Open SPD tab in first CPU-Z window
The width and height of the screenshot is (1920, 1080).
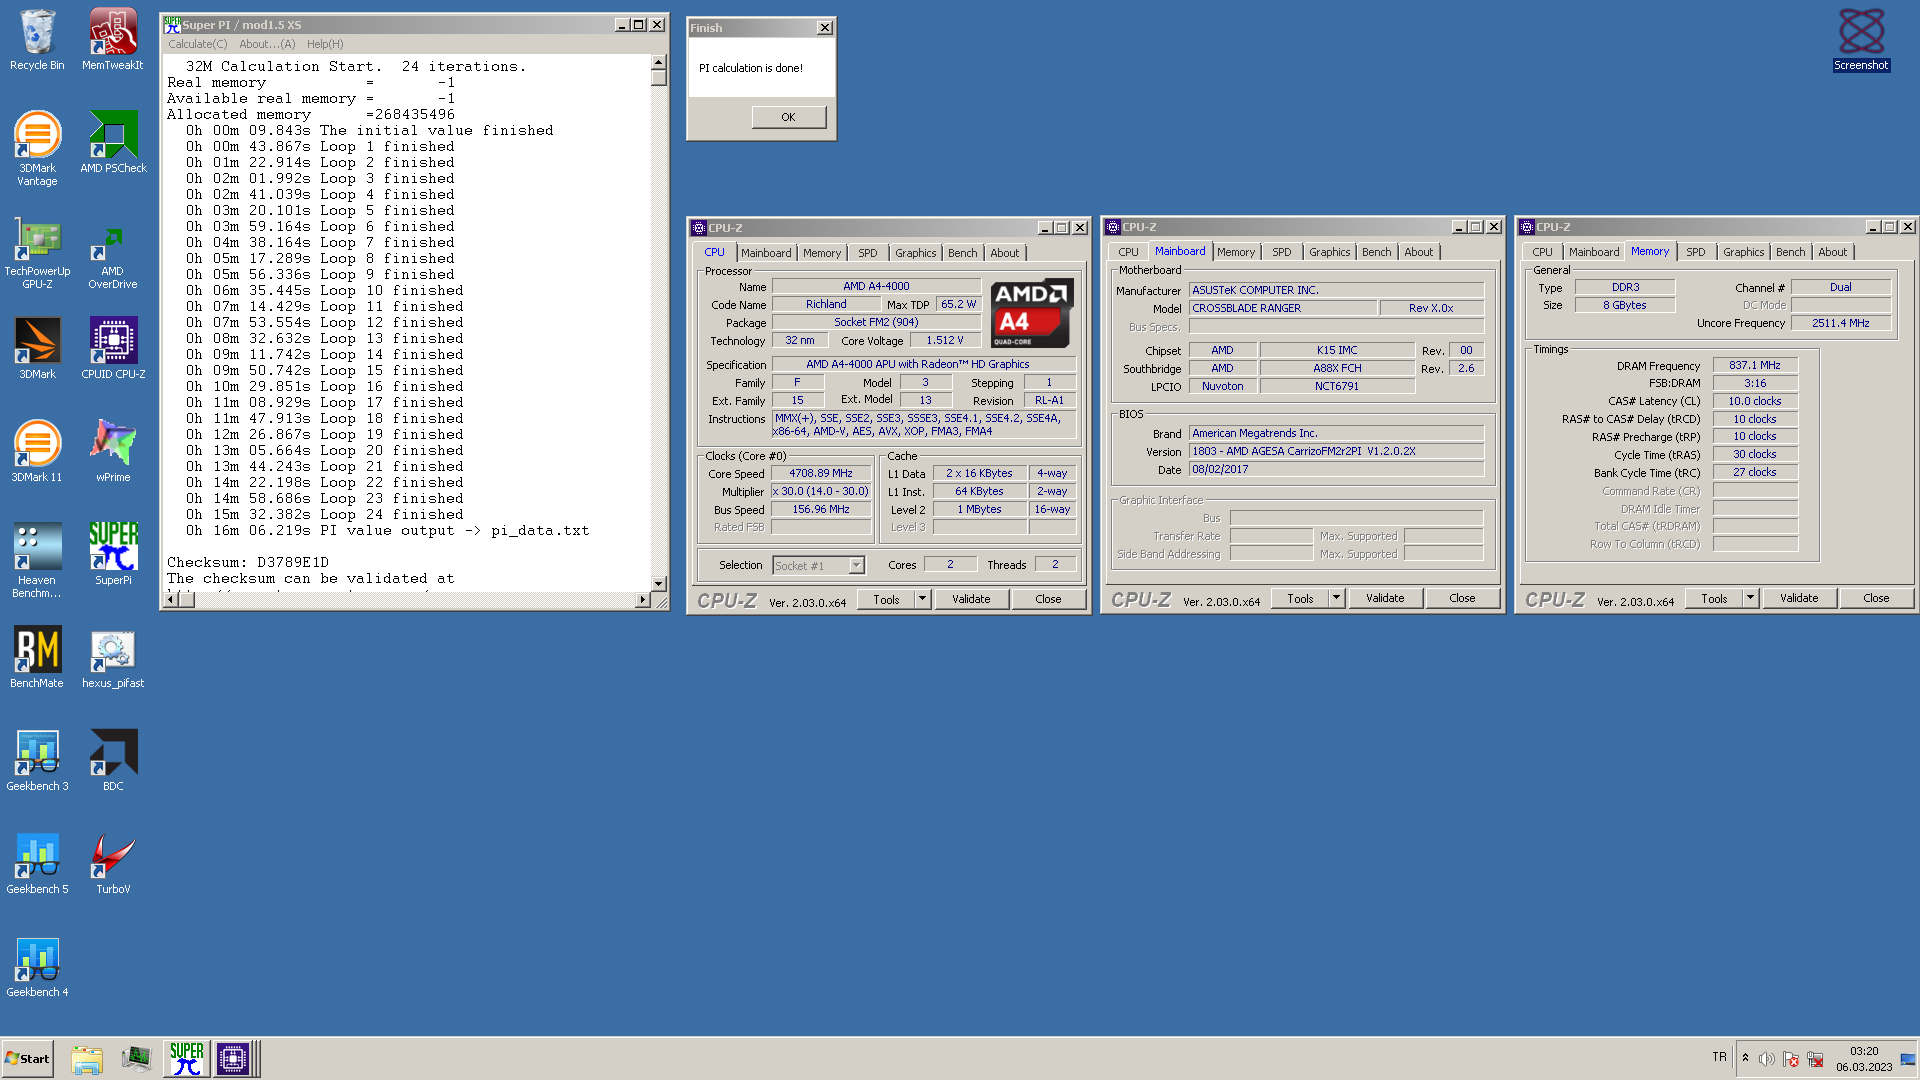click(868, 253)
